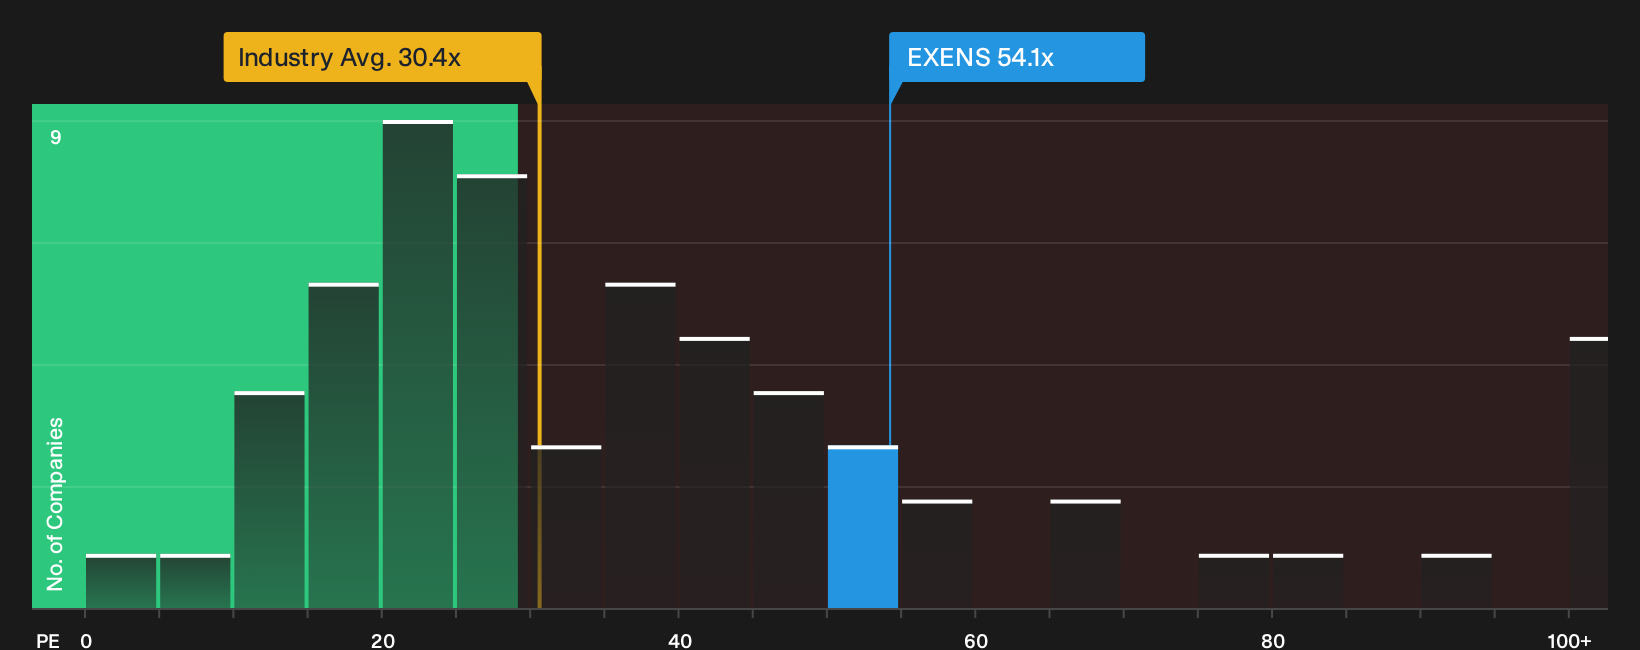Image resolution: width=1640 pixels, height=650 pixels.
Task: Click the tallest bar at PE 20-25
Action: (418, 364)
